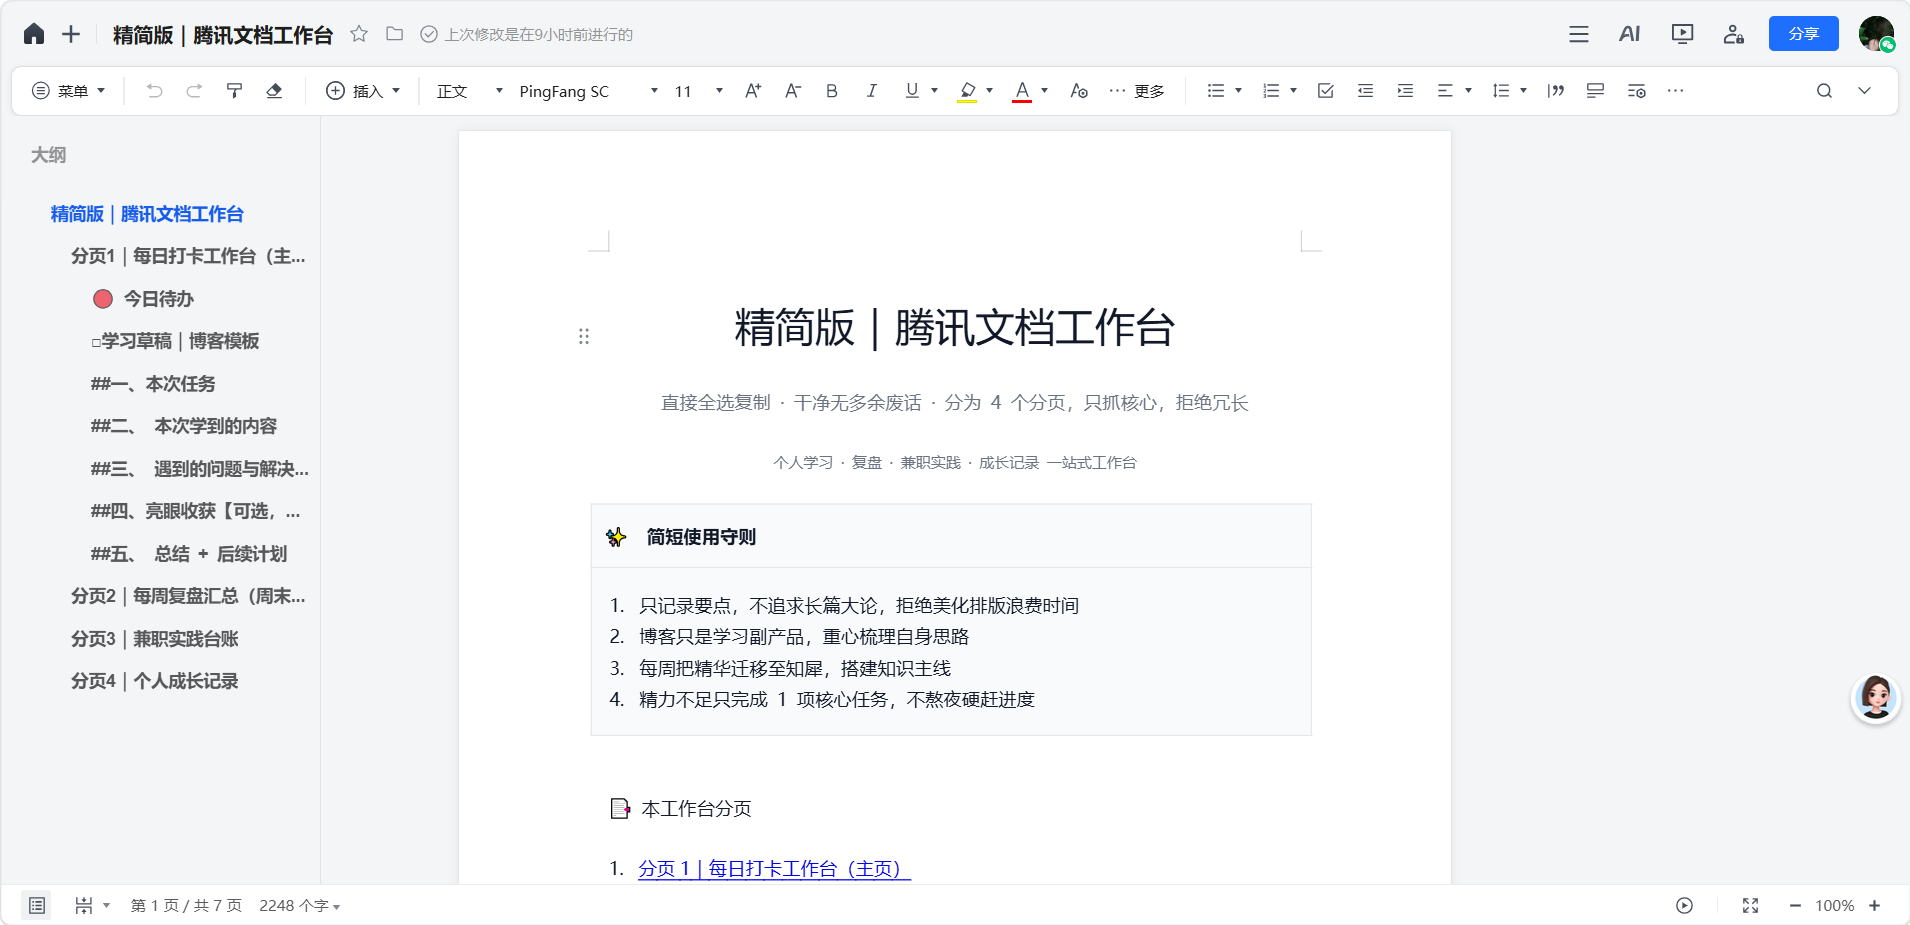Star this document as favorite
Image resolution: width=1910 pixels, height=925 pixels.
coord(359,34)
